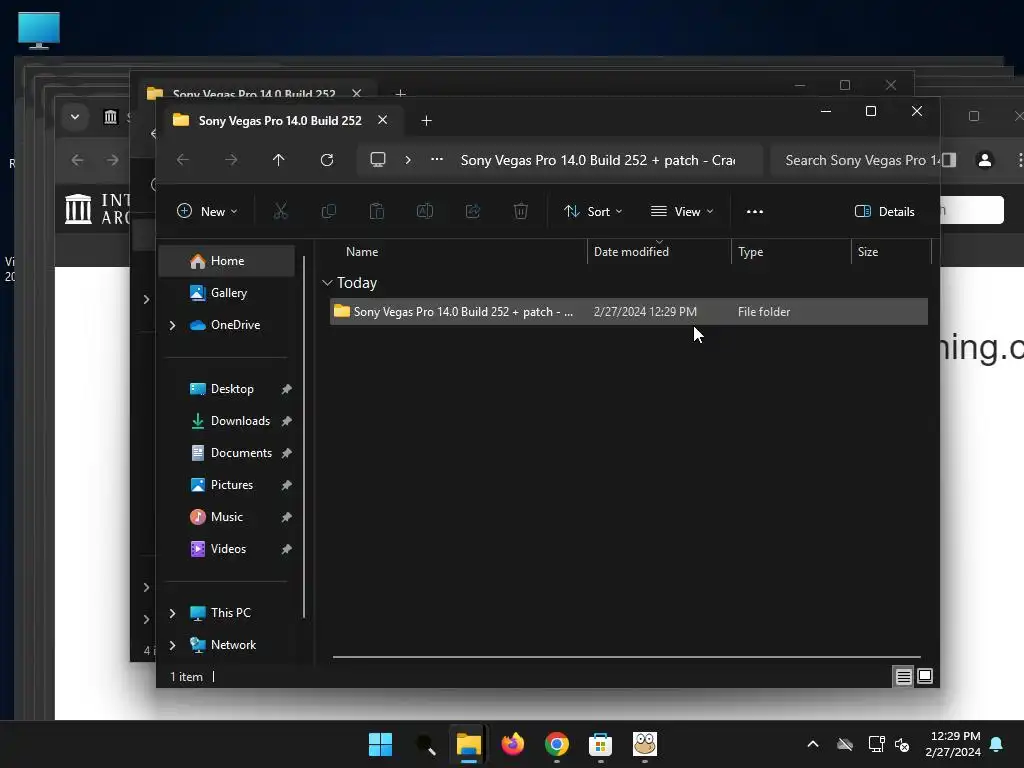The height and width of the screenshot is (768, 1024).
Task: Click the horizontal scrollbar in file list
Action: [x=626, y=656]
